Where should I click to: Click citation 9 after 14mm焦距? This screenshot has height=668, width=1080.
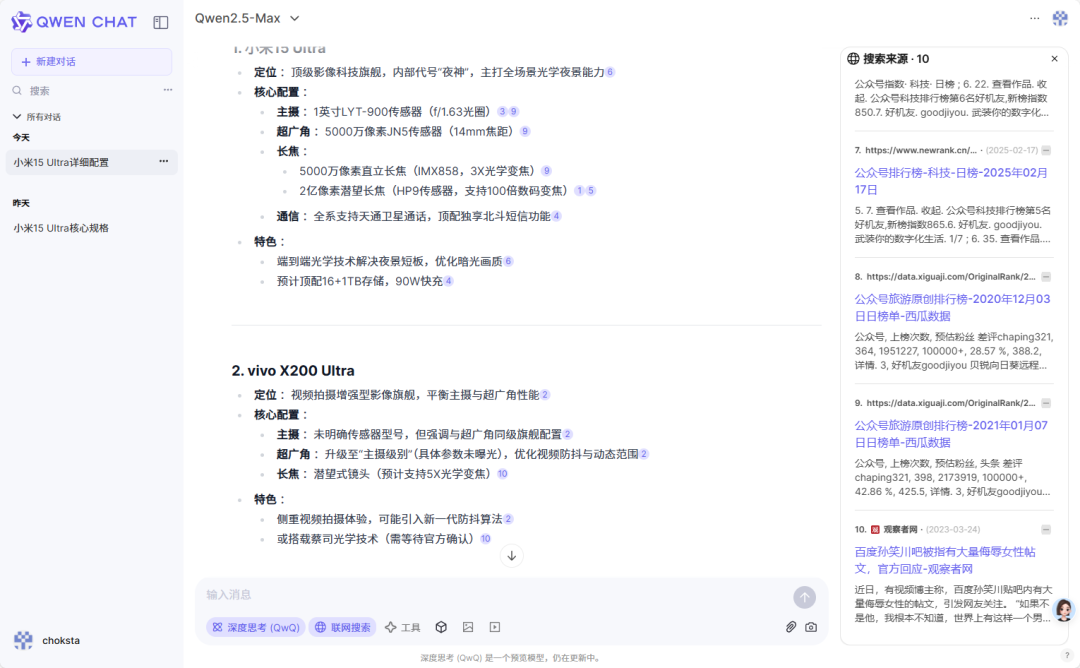pyautogui.click(x=525, y=132)
